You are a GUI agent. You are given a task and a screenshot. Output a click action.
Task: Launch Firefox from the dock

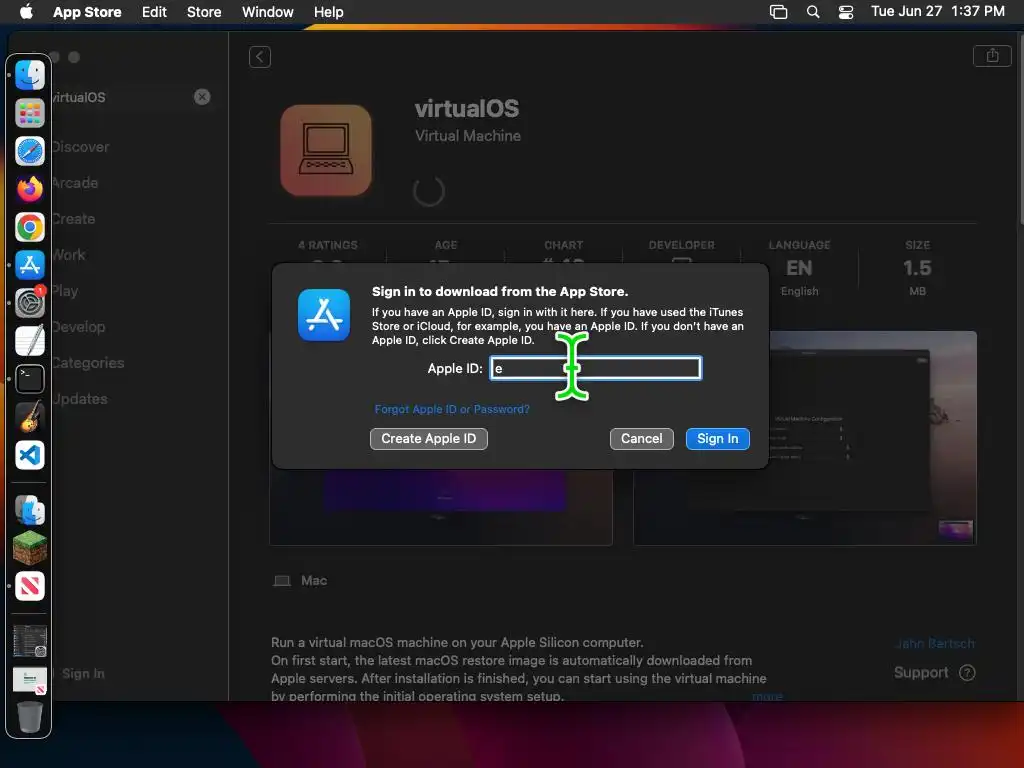(x=30, y=189)
